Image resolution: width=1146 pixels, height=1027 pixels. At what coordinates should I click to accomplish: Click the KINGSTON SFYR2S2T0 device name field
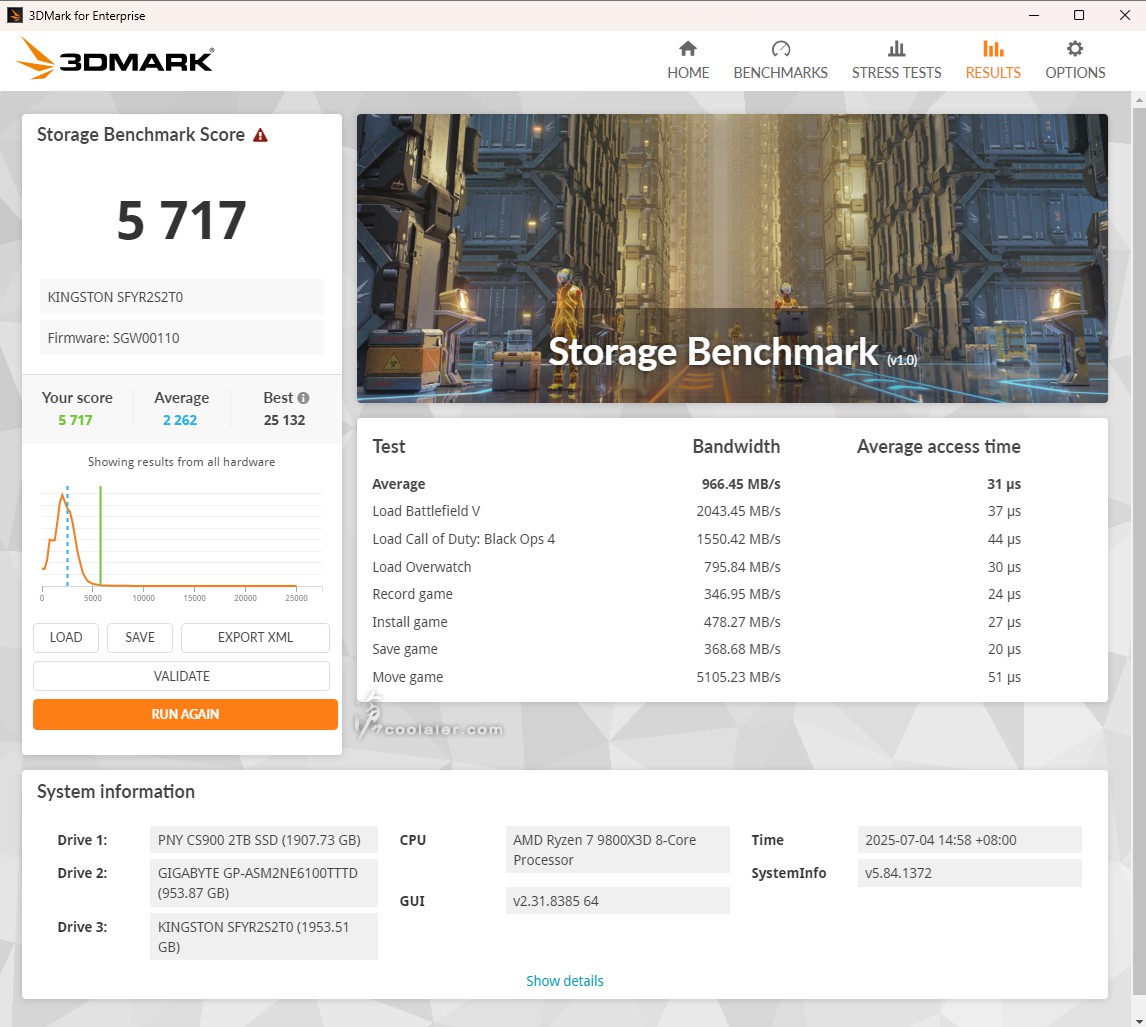(181, 297)
